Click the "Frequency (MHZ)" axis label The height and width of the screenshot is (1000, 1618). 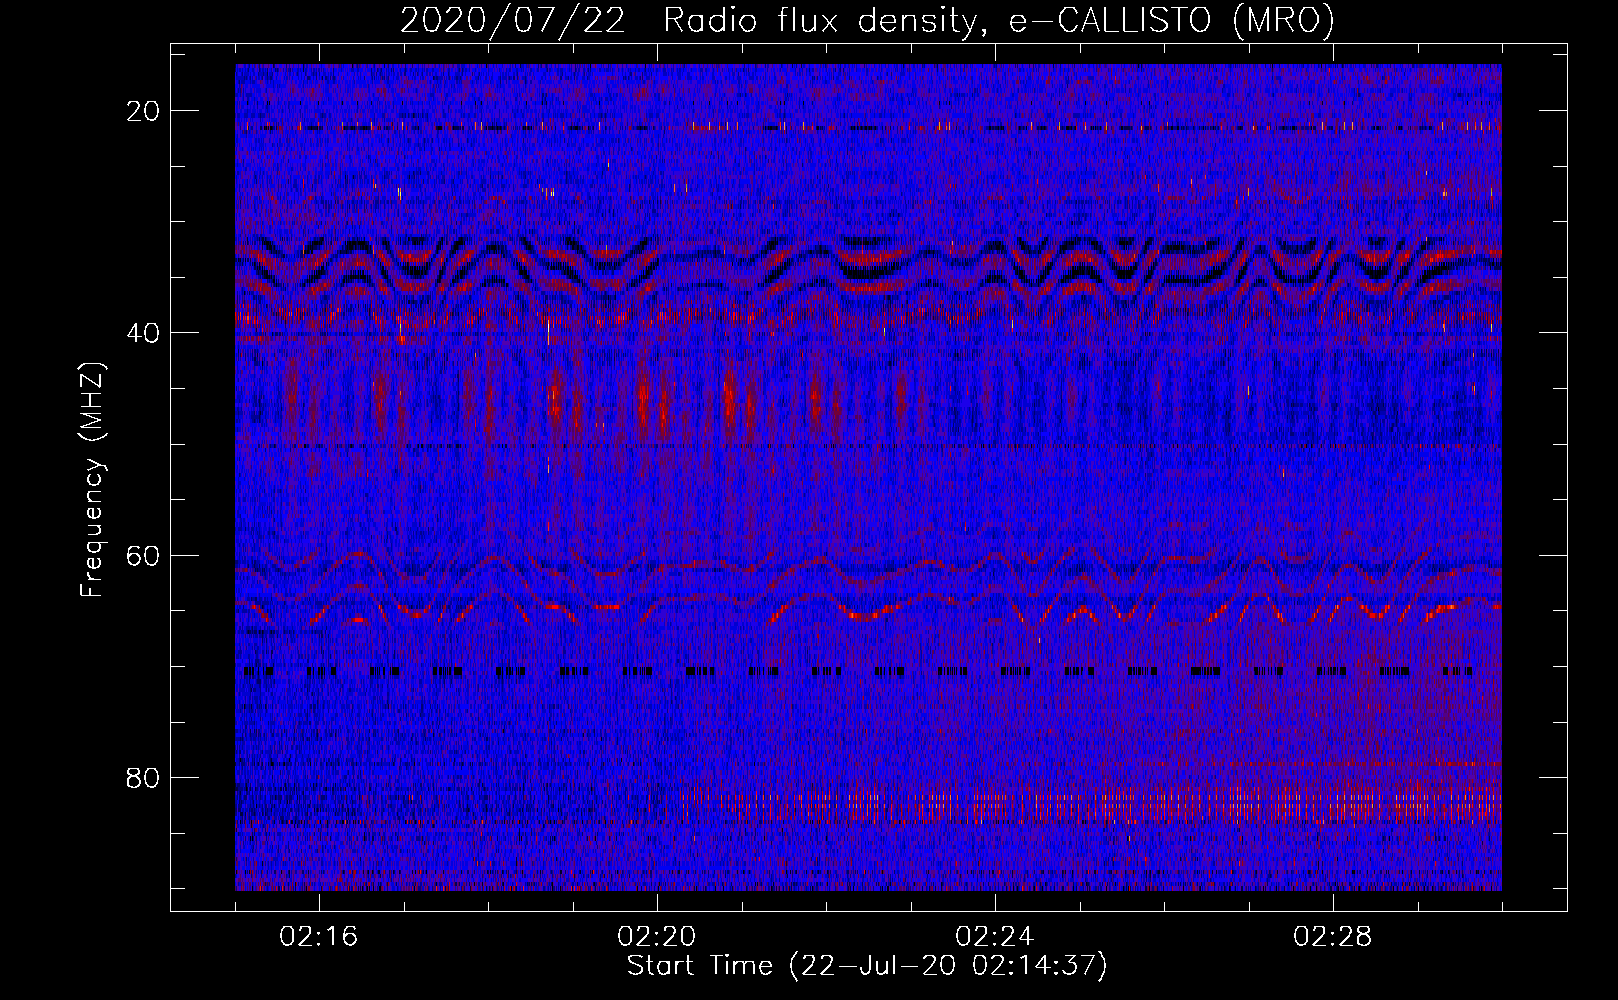click(92, 480)
